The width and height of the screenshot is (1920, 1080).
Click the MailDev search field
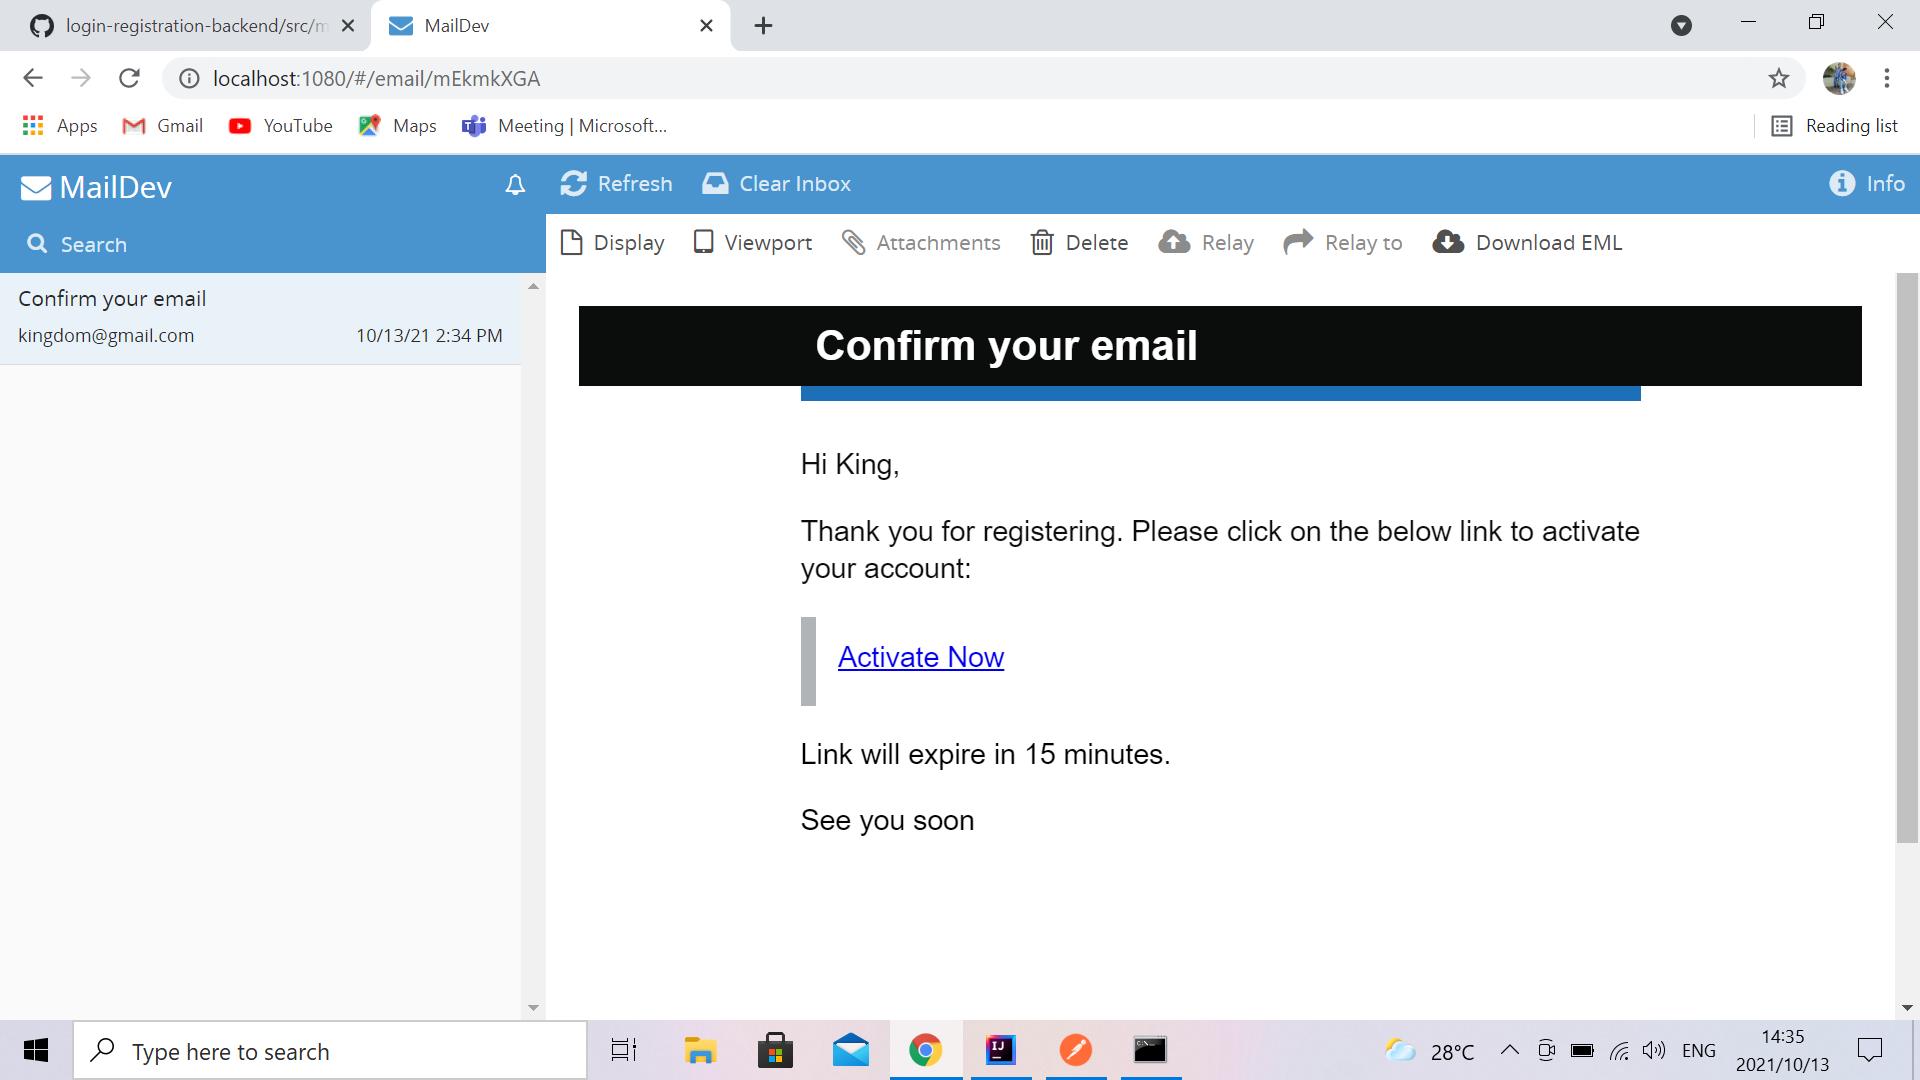pos(270,245)
